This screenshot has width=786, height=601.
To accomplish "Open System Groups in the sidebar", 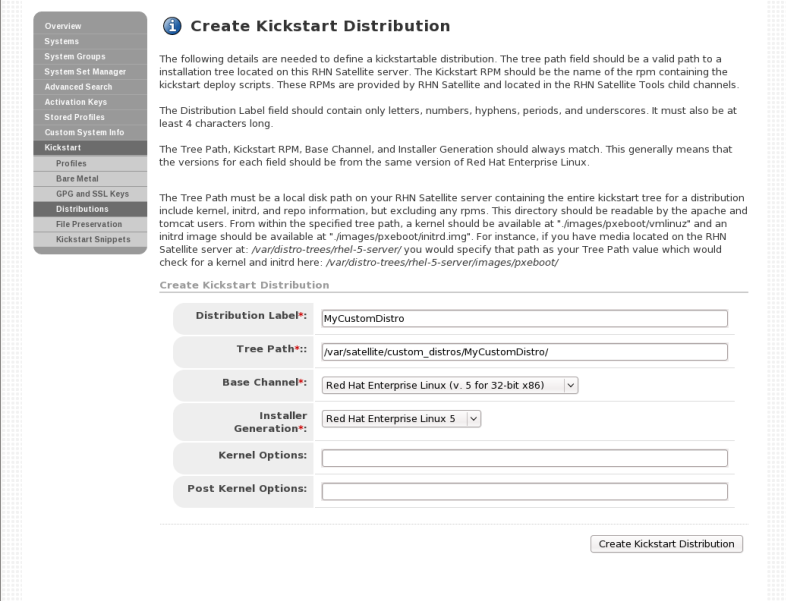I will (x=74, y=56).
